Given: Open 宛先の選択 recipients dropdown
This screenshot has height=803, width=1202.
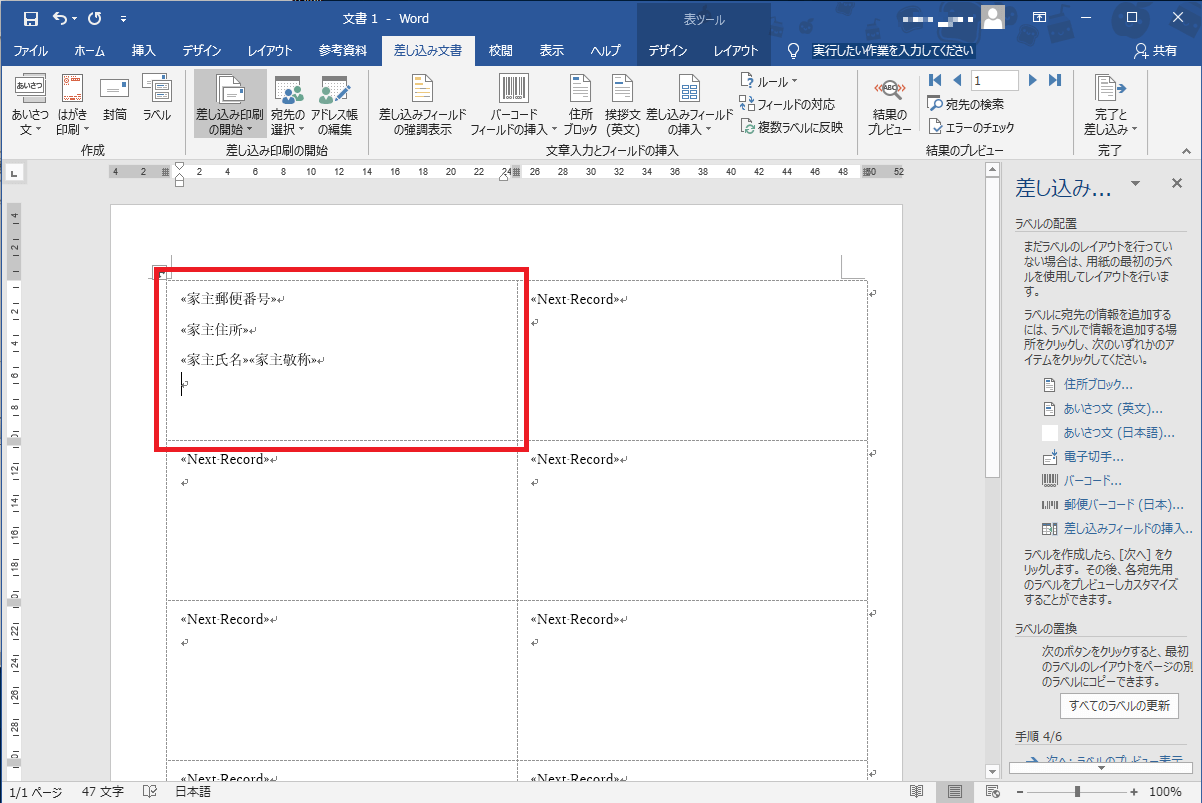Looking at the screenshot, I should click(x=288, y=106).
